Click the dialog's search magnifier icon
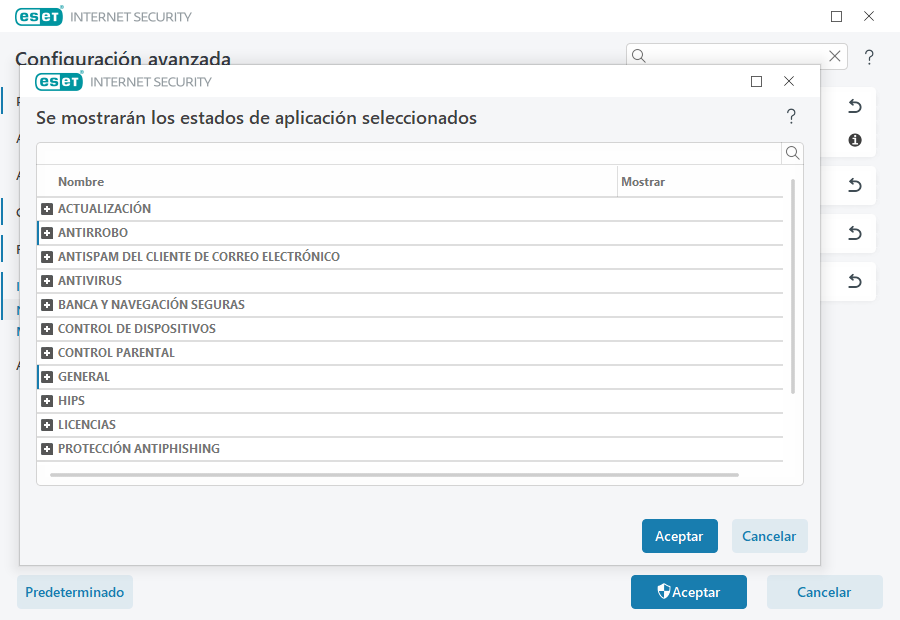900x620 pixels. point(793,153)
